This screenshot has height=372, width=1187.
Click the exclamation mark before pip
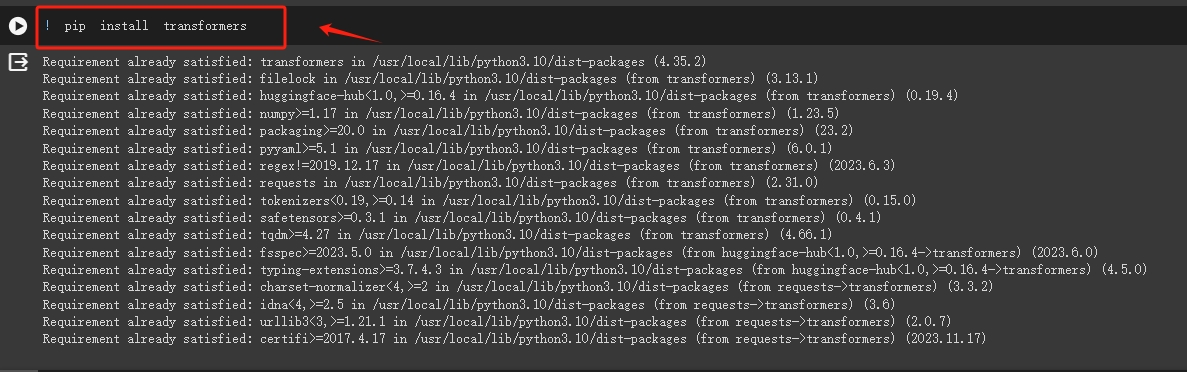tap(47, 27)
